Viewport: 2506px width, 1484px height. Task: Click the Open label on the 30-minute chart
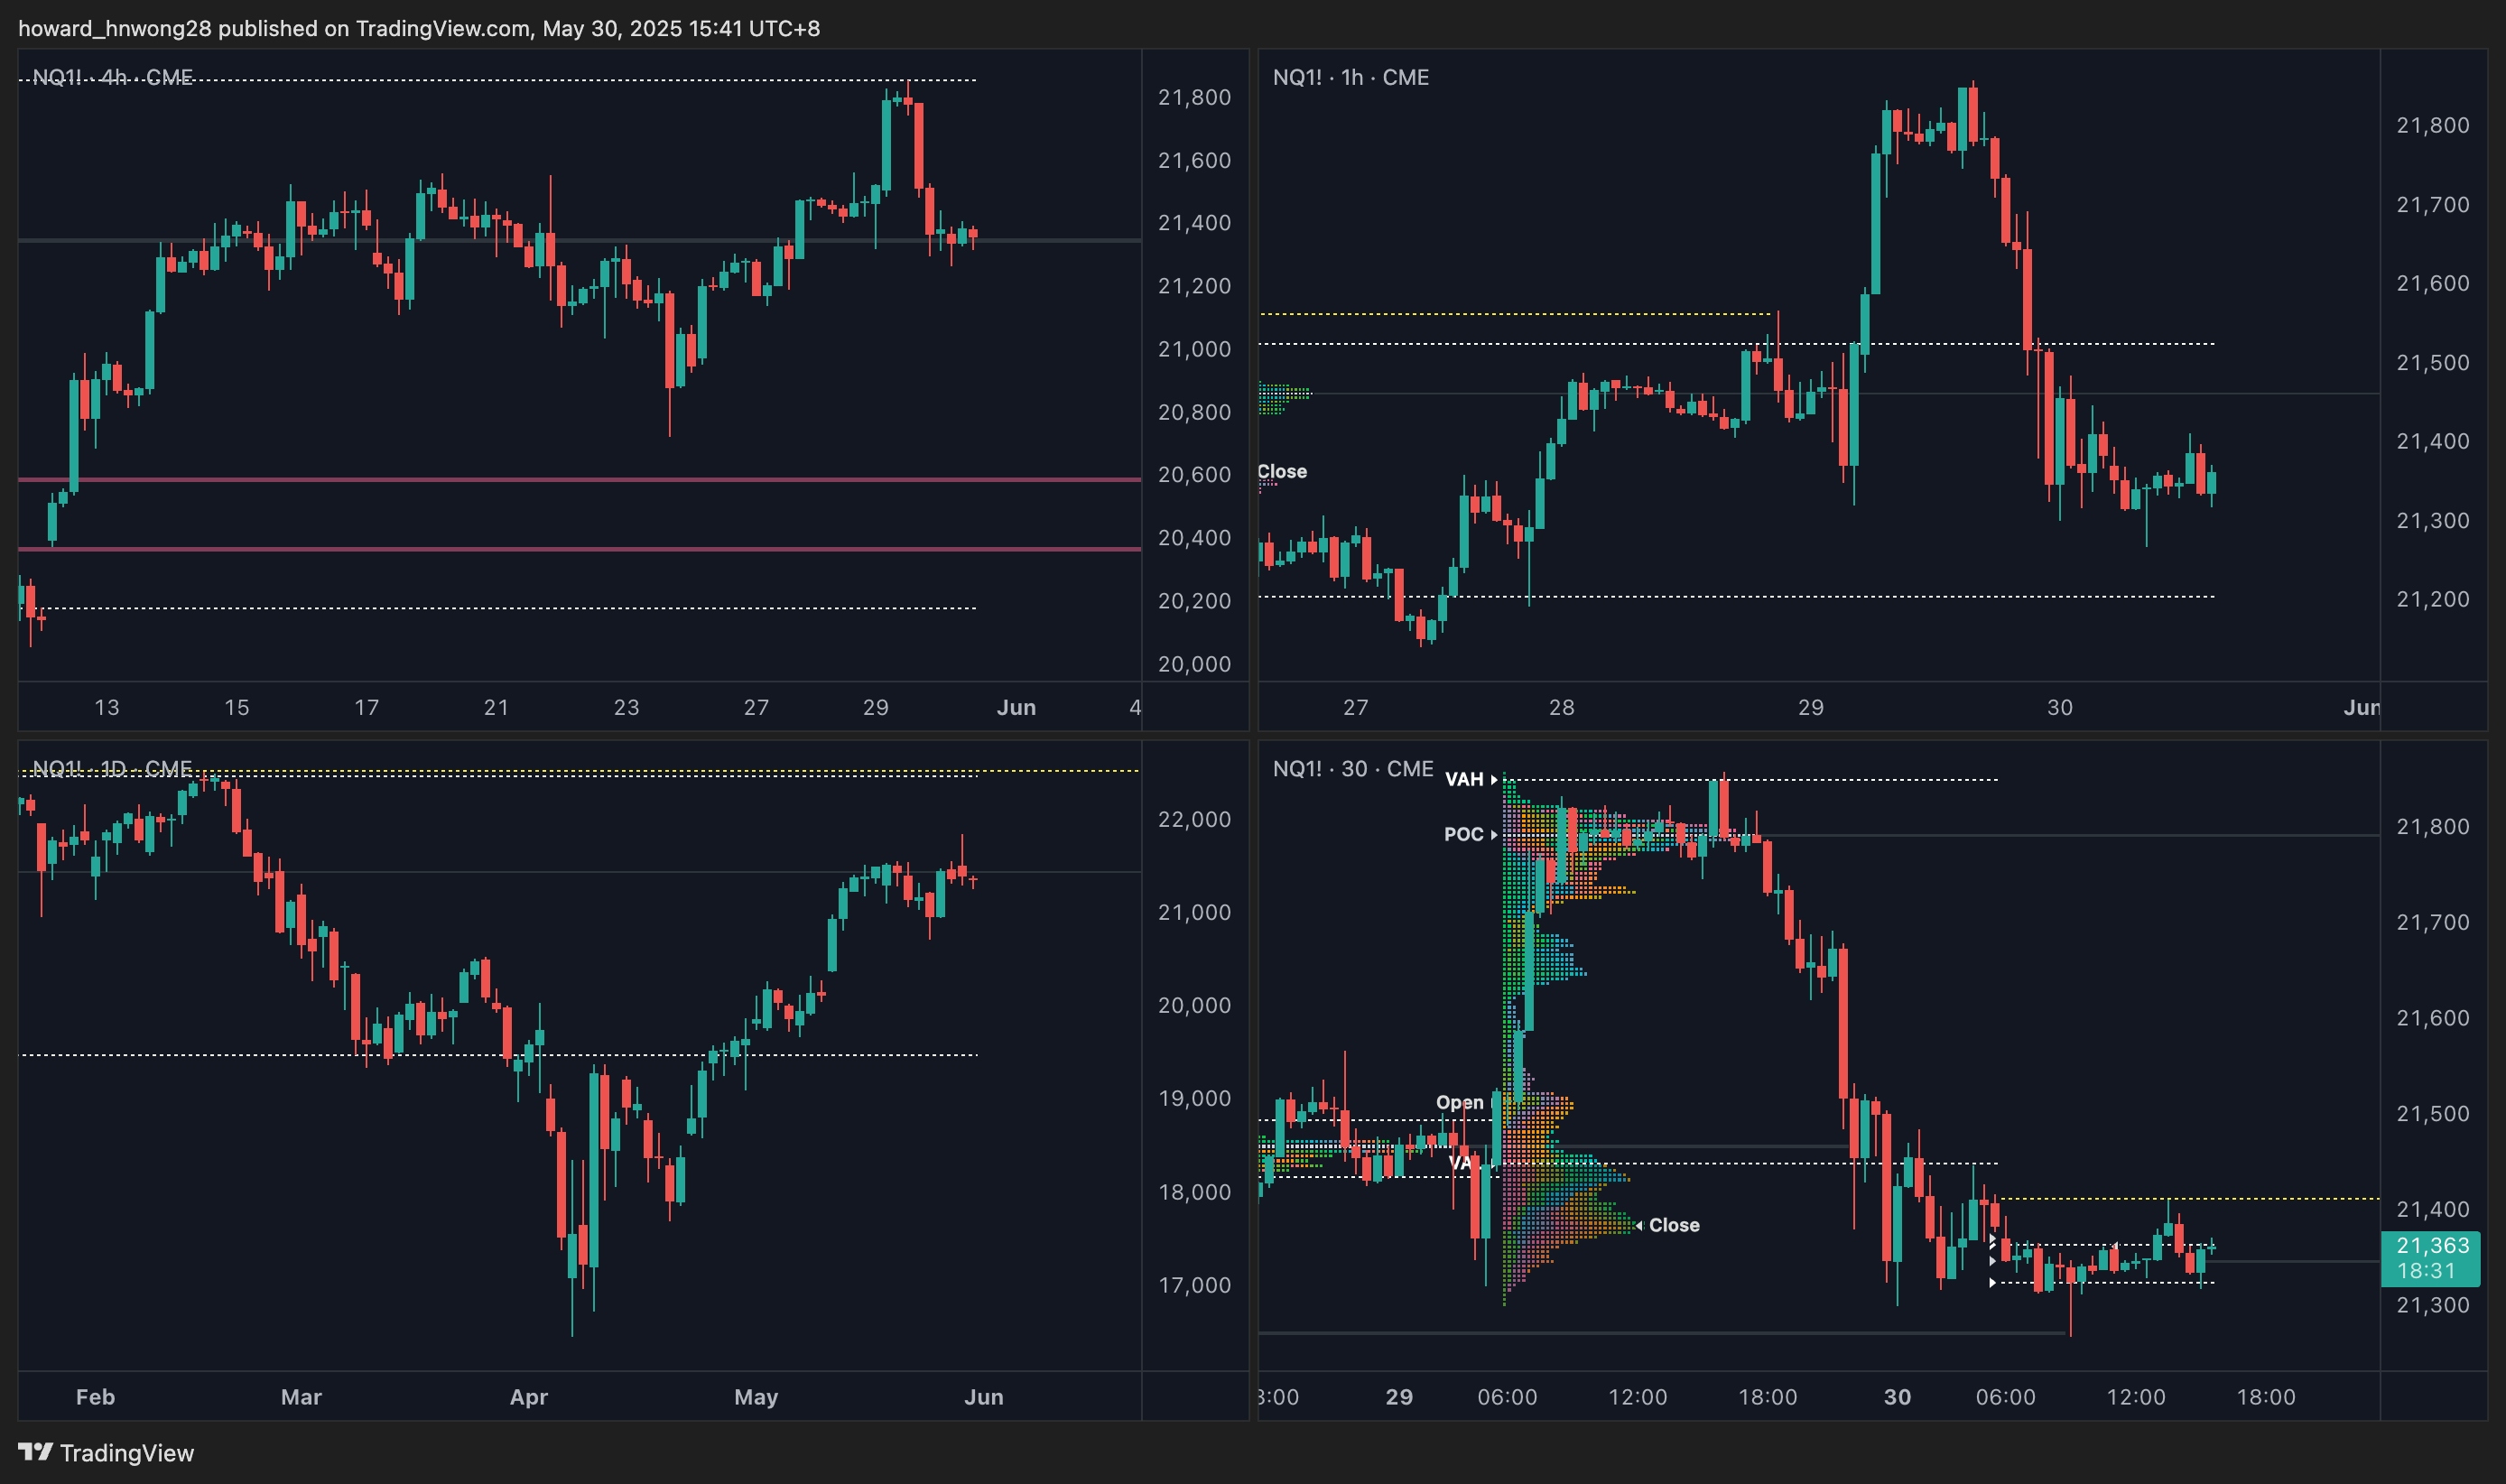tap(1459, 1102)
